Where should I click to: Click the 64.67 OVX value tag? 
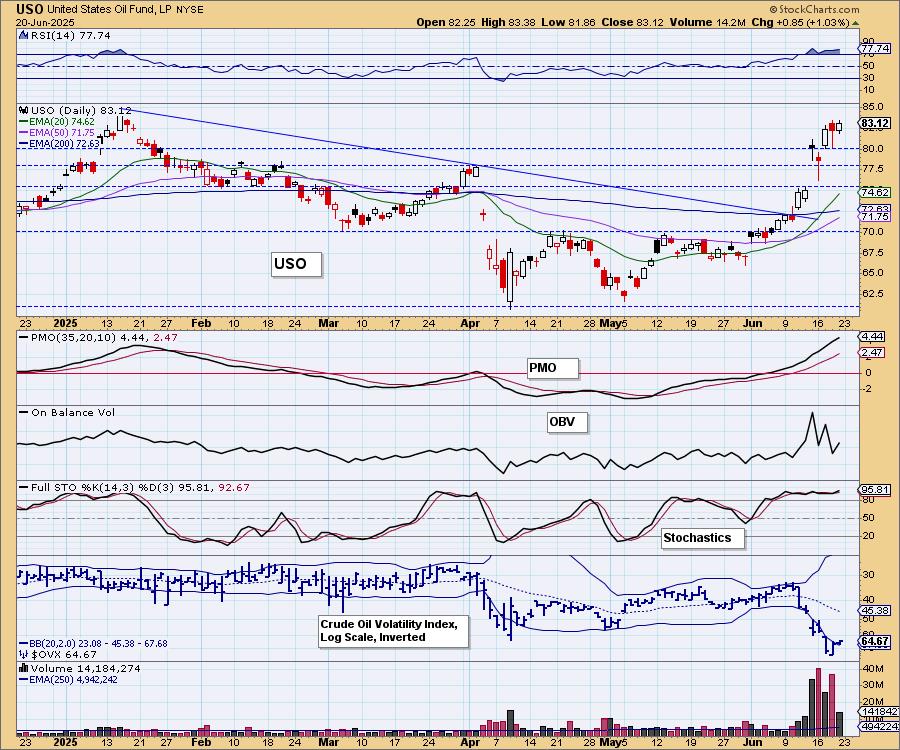point(875,642)
